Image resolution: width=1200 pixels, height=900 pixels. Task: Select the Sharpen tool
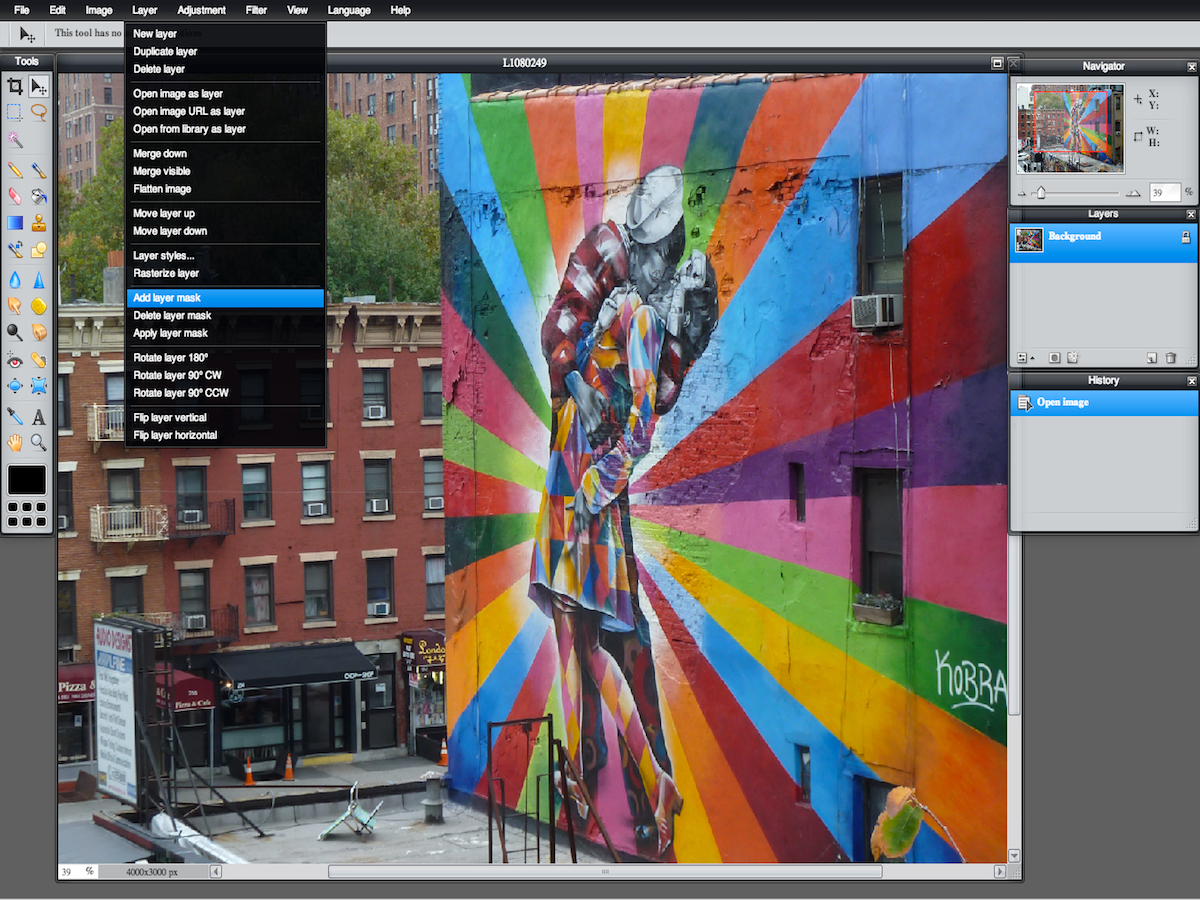click(x=39, y=279)
